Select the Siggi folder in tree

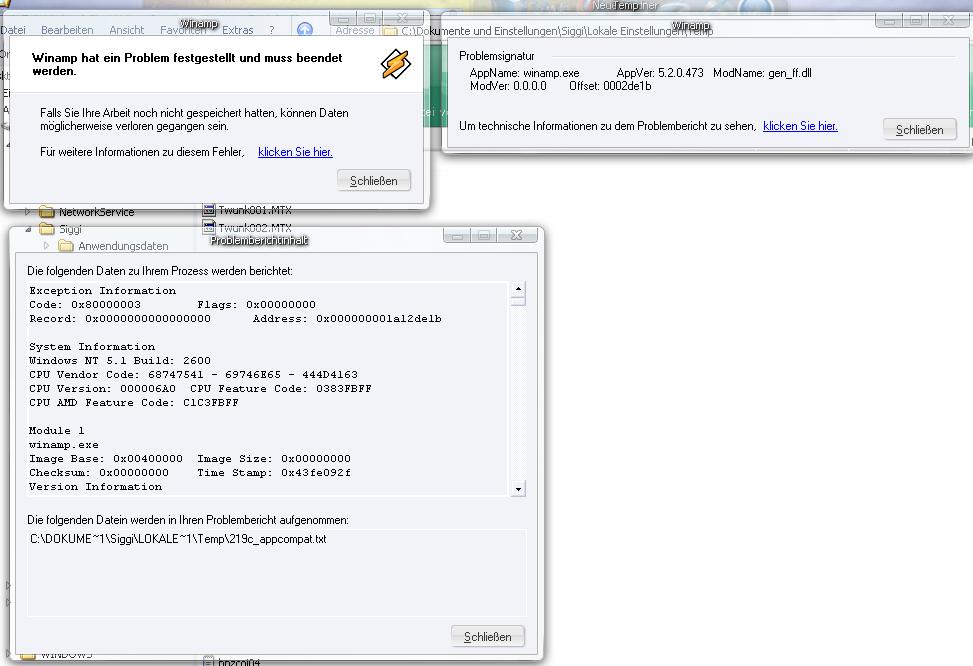pyautogui.click(x=70, y=229)
